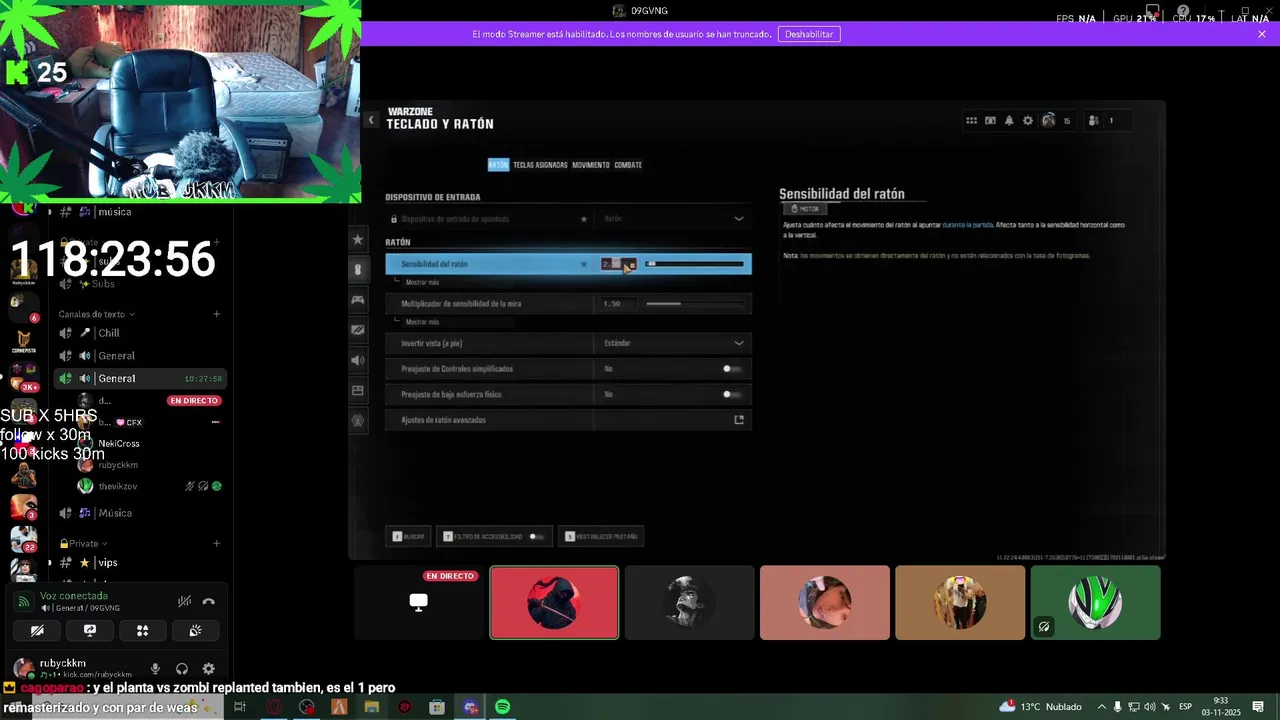Open the vips text channel in Discord
1280x720 pixels.
point(140,563)
